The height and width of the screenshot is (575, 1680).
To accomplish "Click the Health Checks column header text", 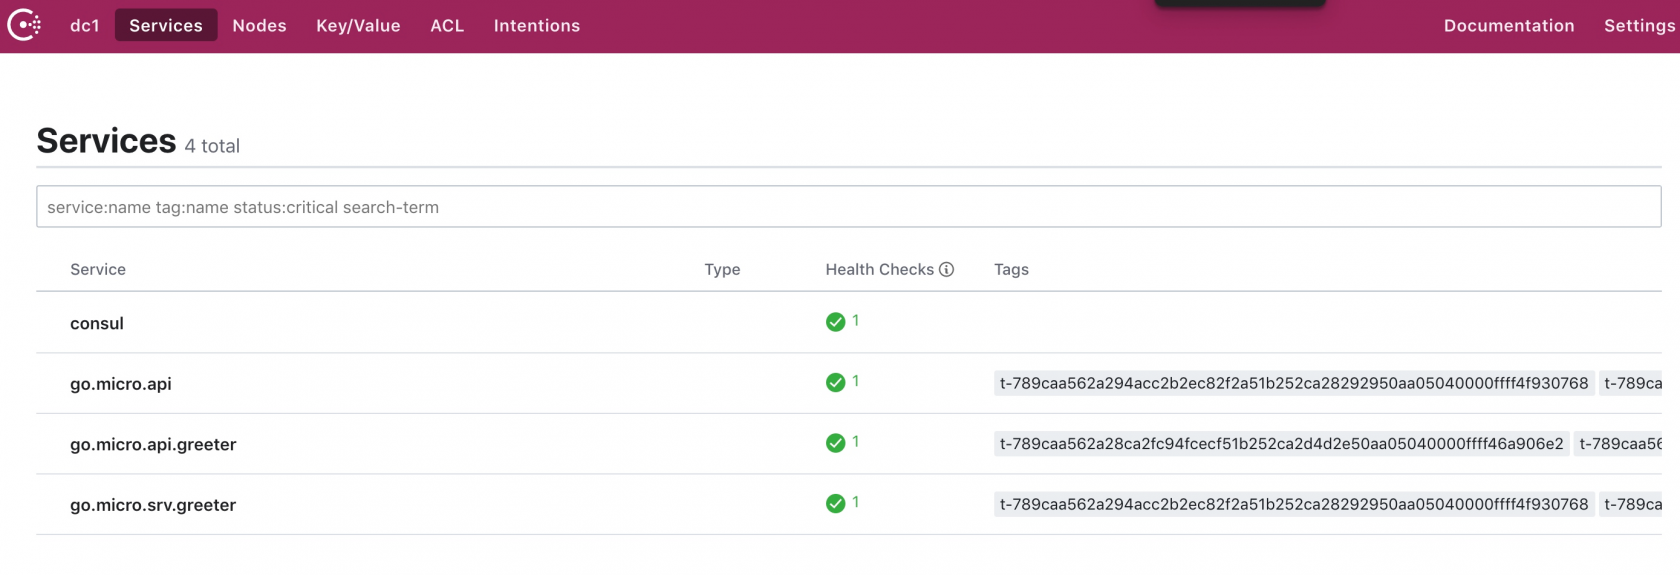I will 880,269.
